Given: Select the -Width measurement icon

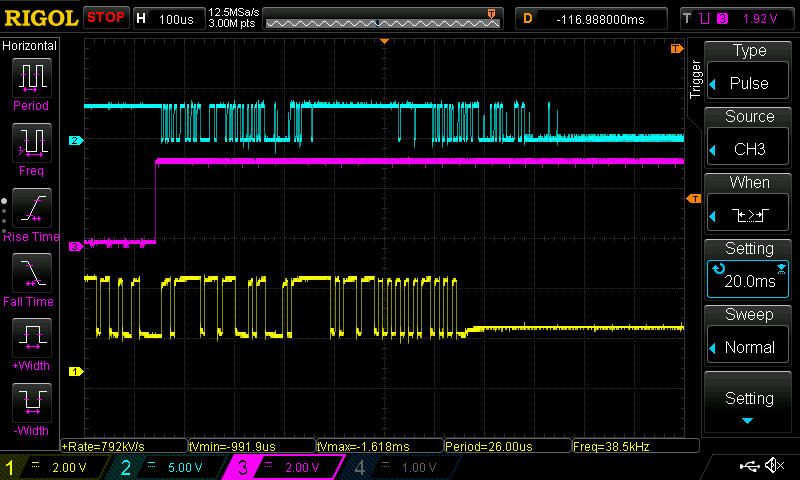Looking at the screenshot, I should click(x=32, y=402).
